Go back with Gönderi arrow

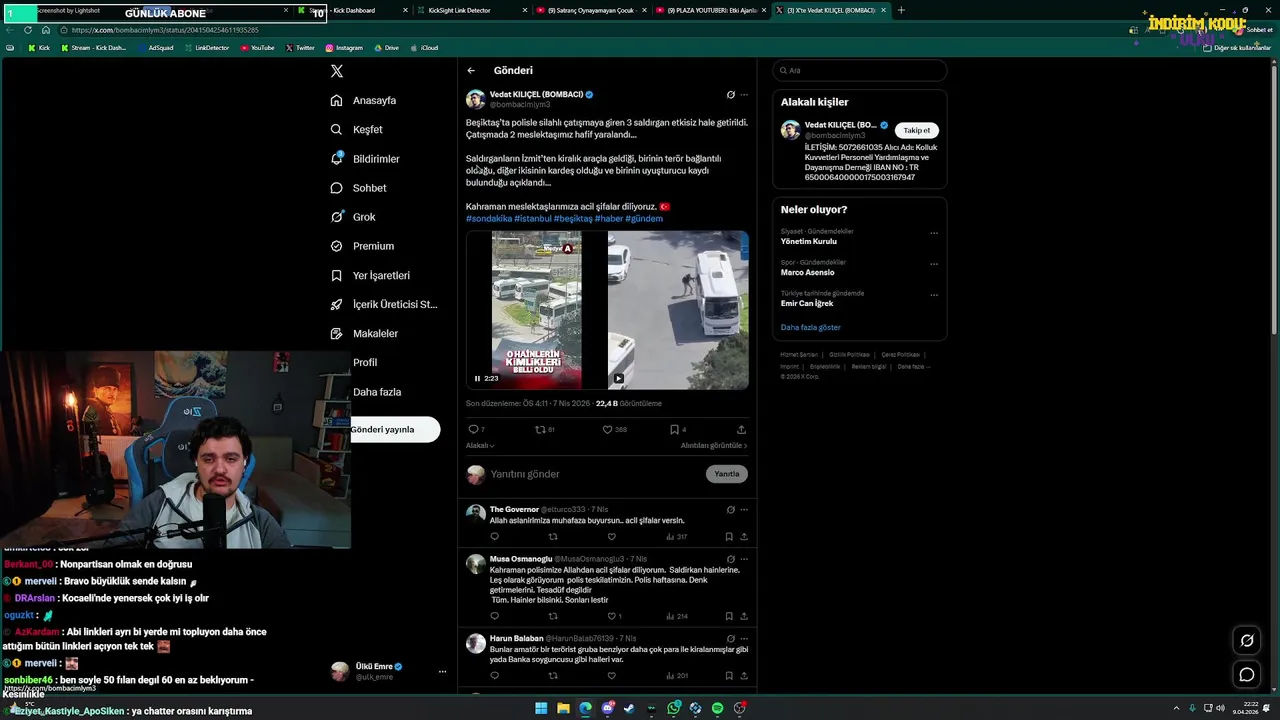471,71
